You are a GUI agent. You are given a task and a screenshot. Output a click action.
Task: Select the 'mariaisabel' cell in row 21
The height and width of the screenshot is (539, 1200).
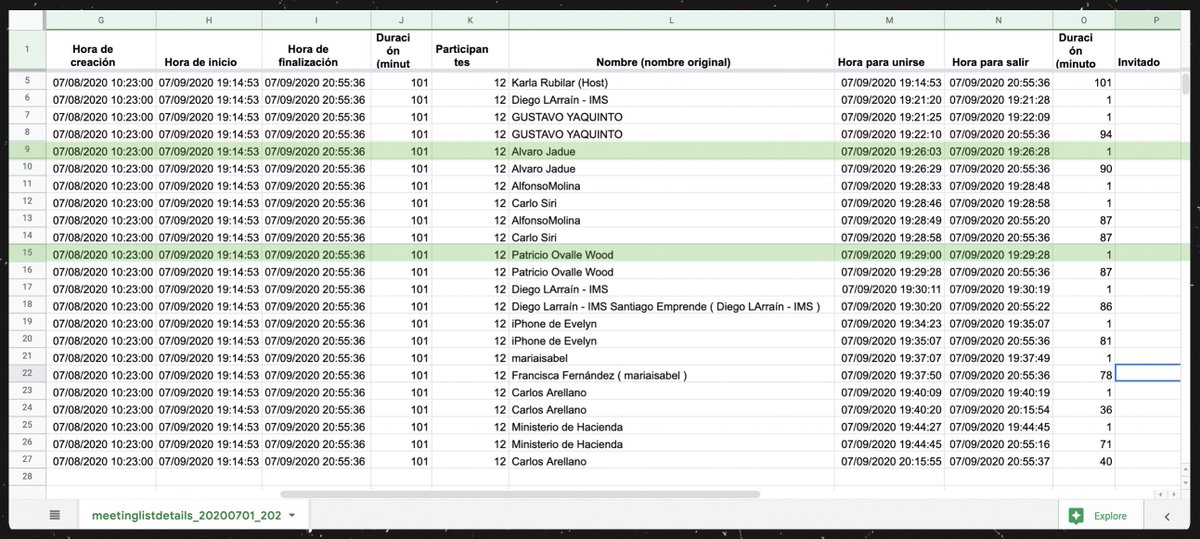671,358
